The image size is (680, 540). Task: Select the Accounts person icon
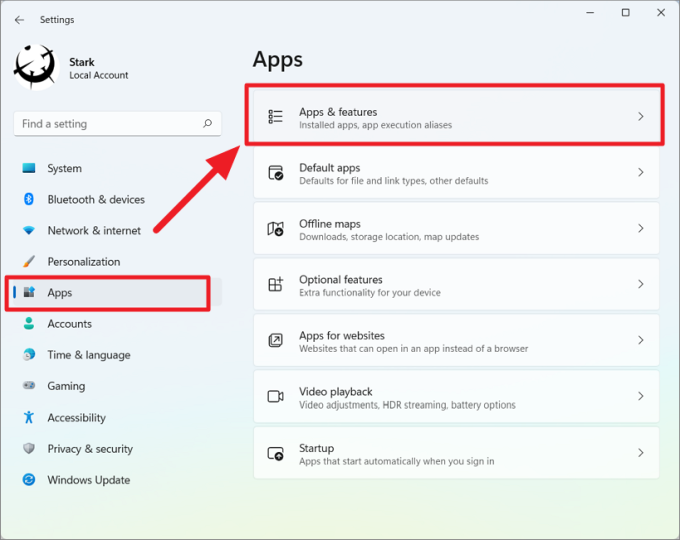pos(29,324)
